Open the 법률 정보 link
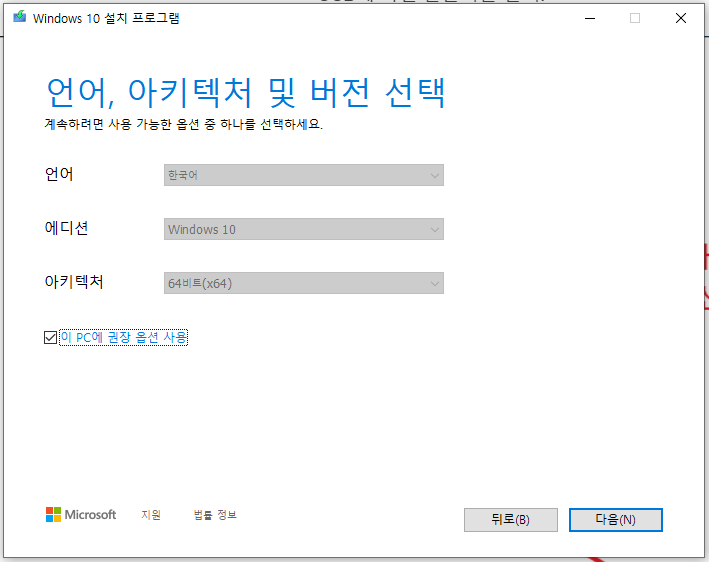 (215, 515)
